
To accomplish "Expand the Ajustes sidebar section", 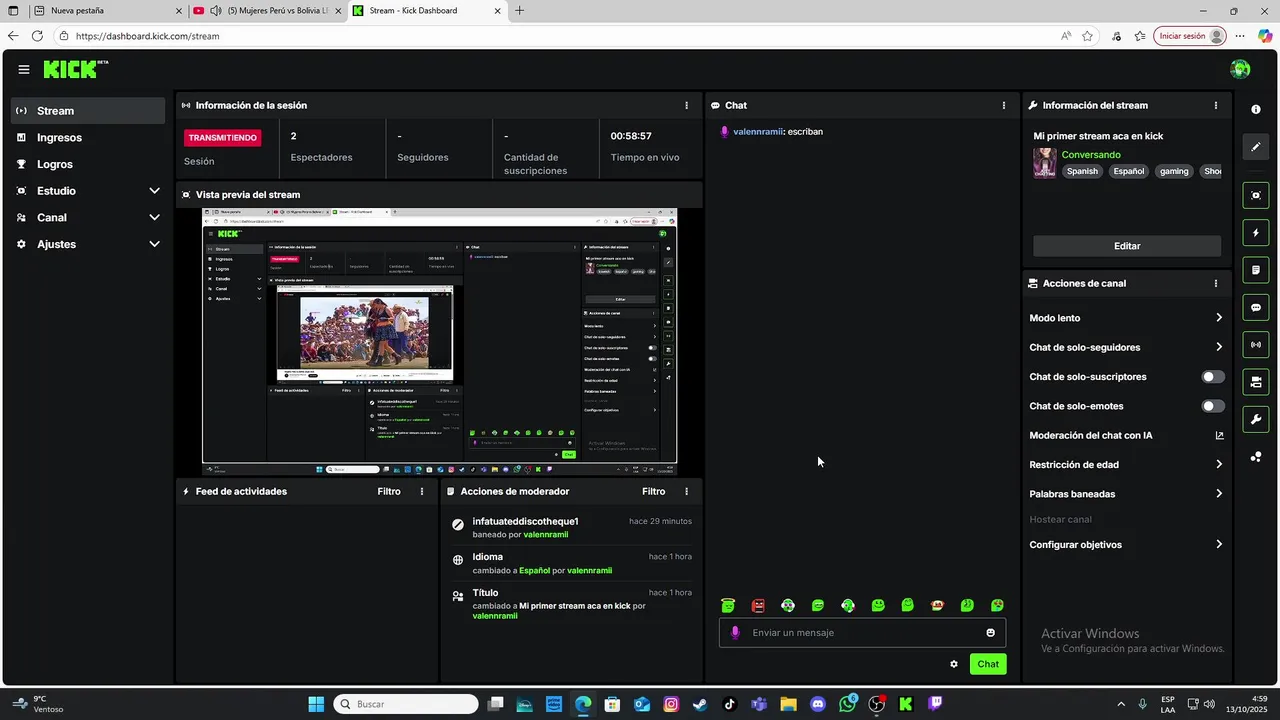I will (x=154, y=244).
